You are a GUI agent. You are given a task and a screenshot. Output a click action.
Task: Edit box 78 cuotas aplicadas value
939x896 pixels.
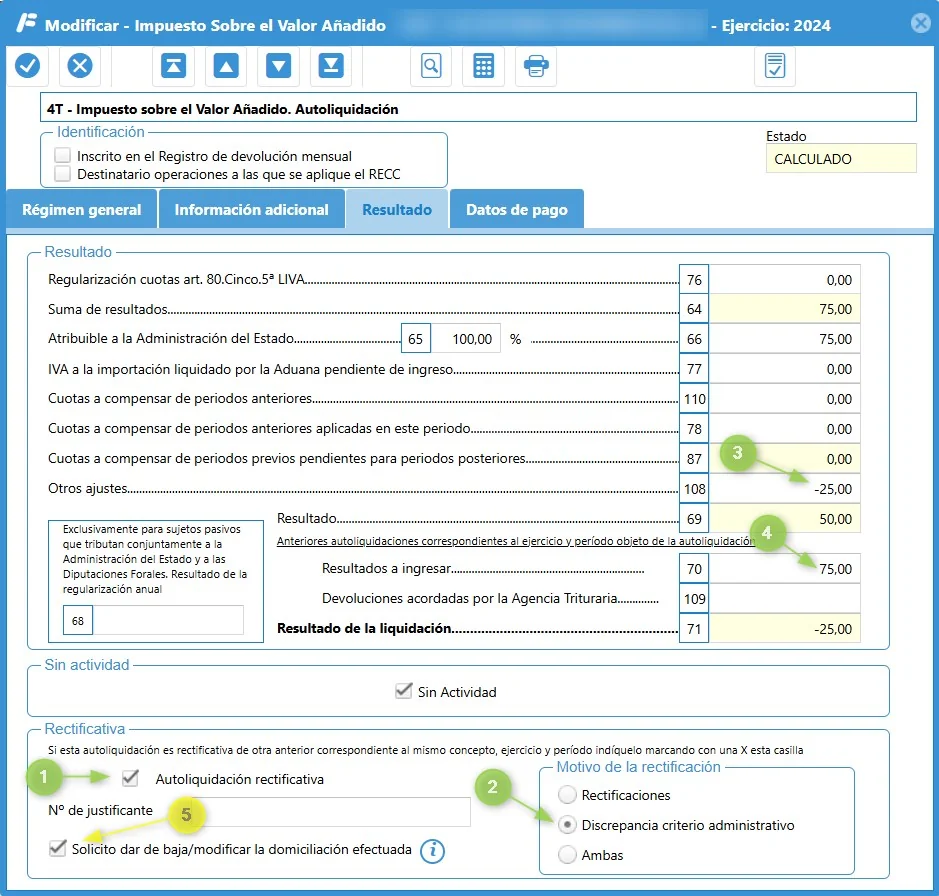784,429
